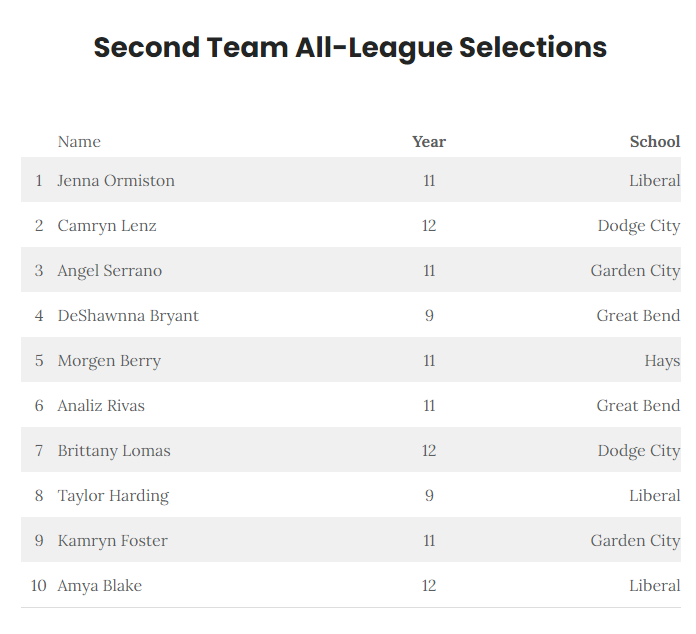Viewport: 696px width, 634px height.
Task: Click Liberal school for Jenna Ormiston
Action: 655,180
